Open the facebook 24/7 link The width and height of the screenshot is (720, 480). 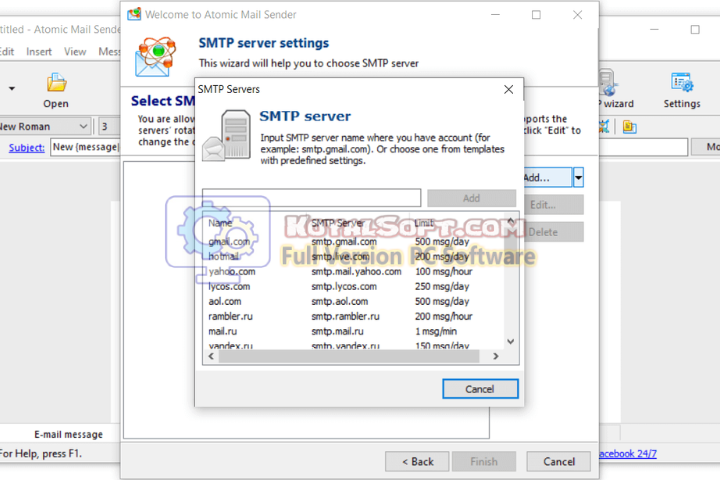[628, 453]
